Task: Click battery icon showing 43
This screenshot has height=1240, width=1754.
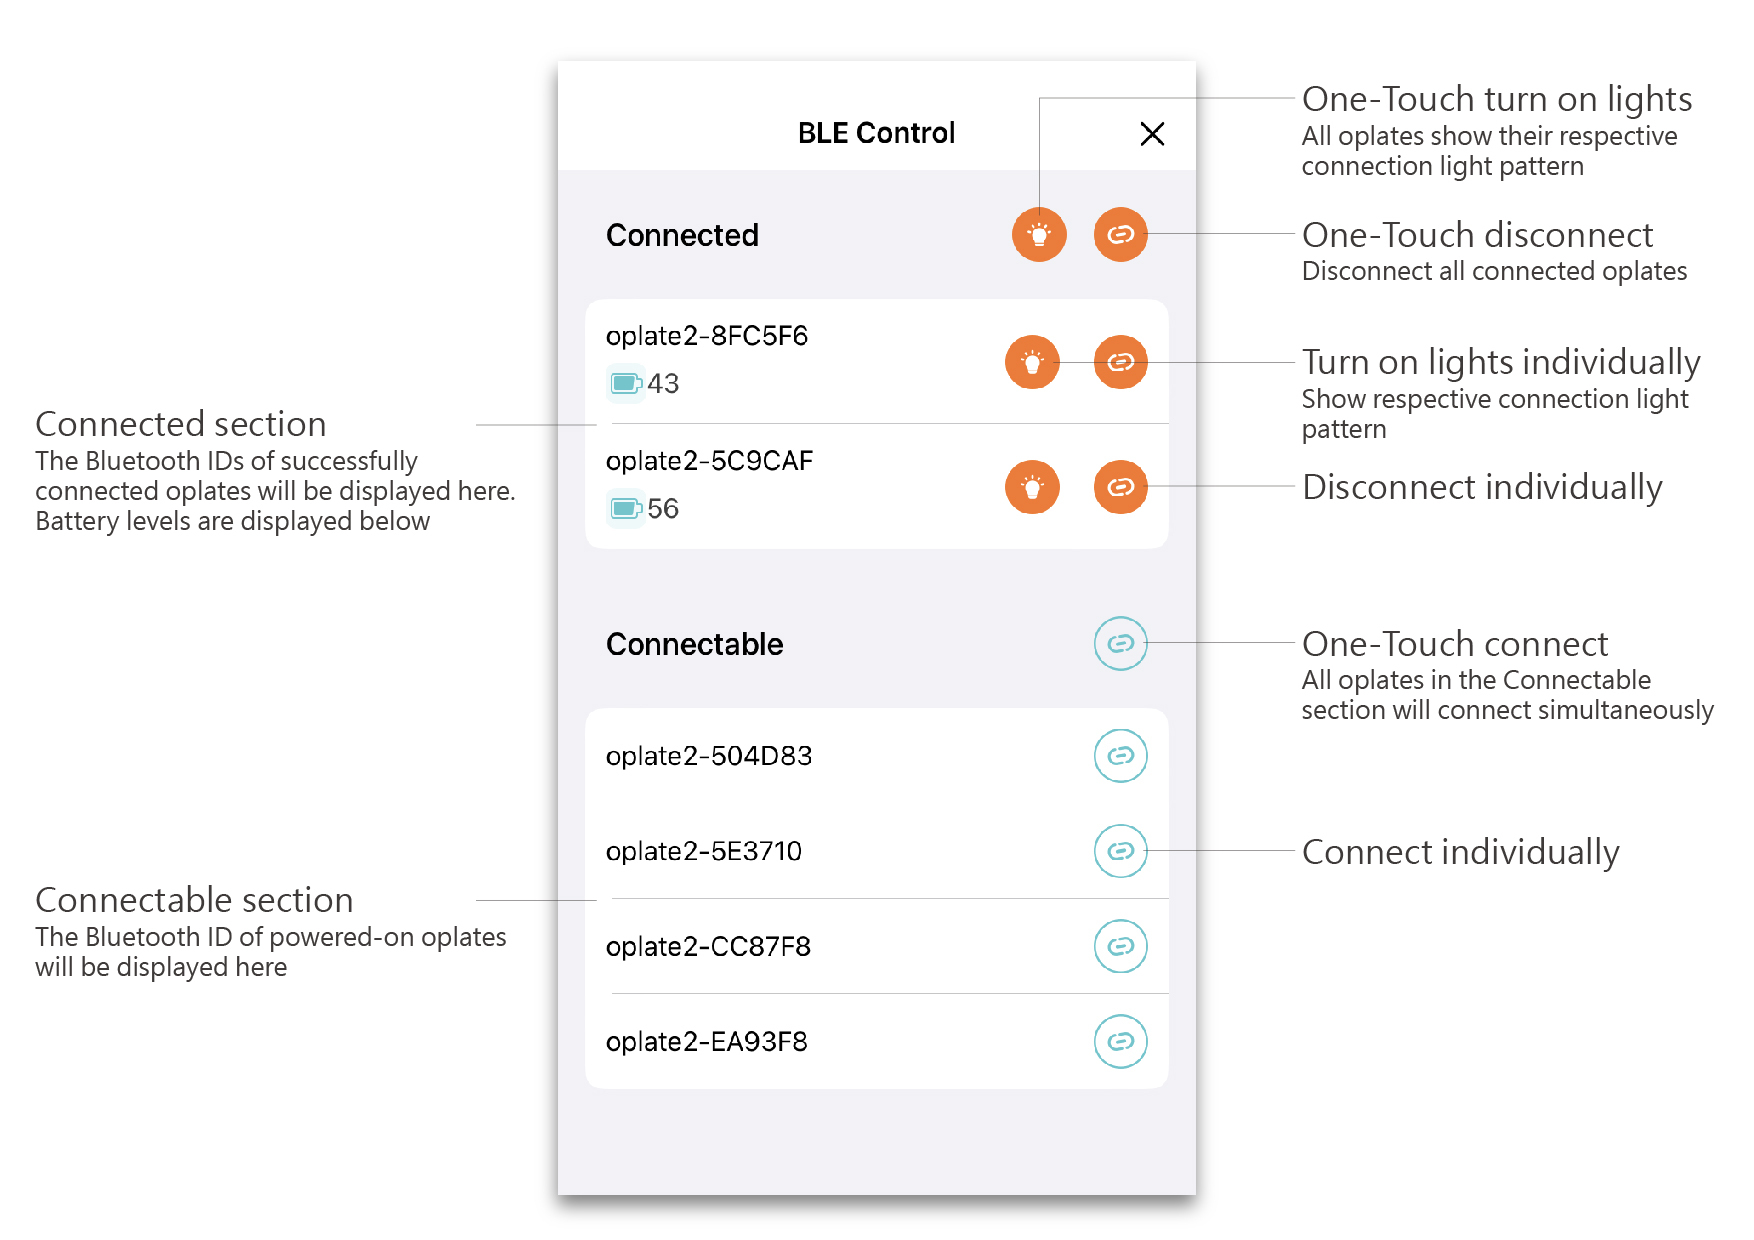Action: pos(626,383)
